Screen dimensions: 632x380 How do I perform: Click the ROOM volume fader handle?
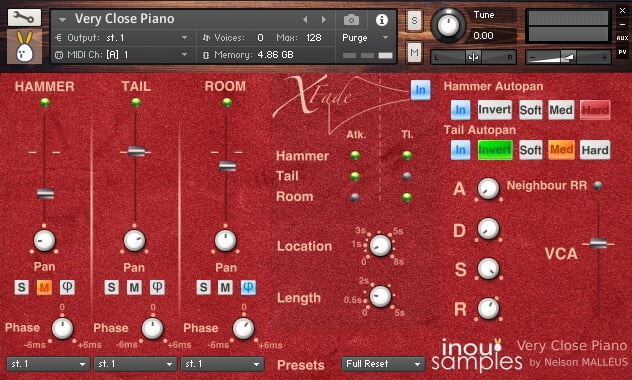[x=227, y=166]
